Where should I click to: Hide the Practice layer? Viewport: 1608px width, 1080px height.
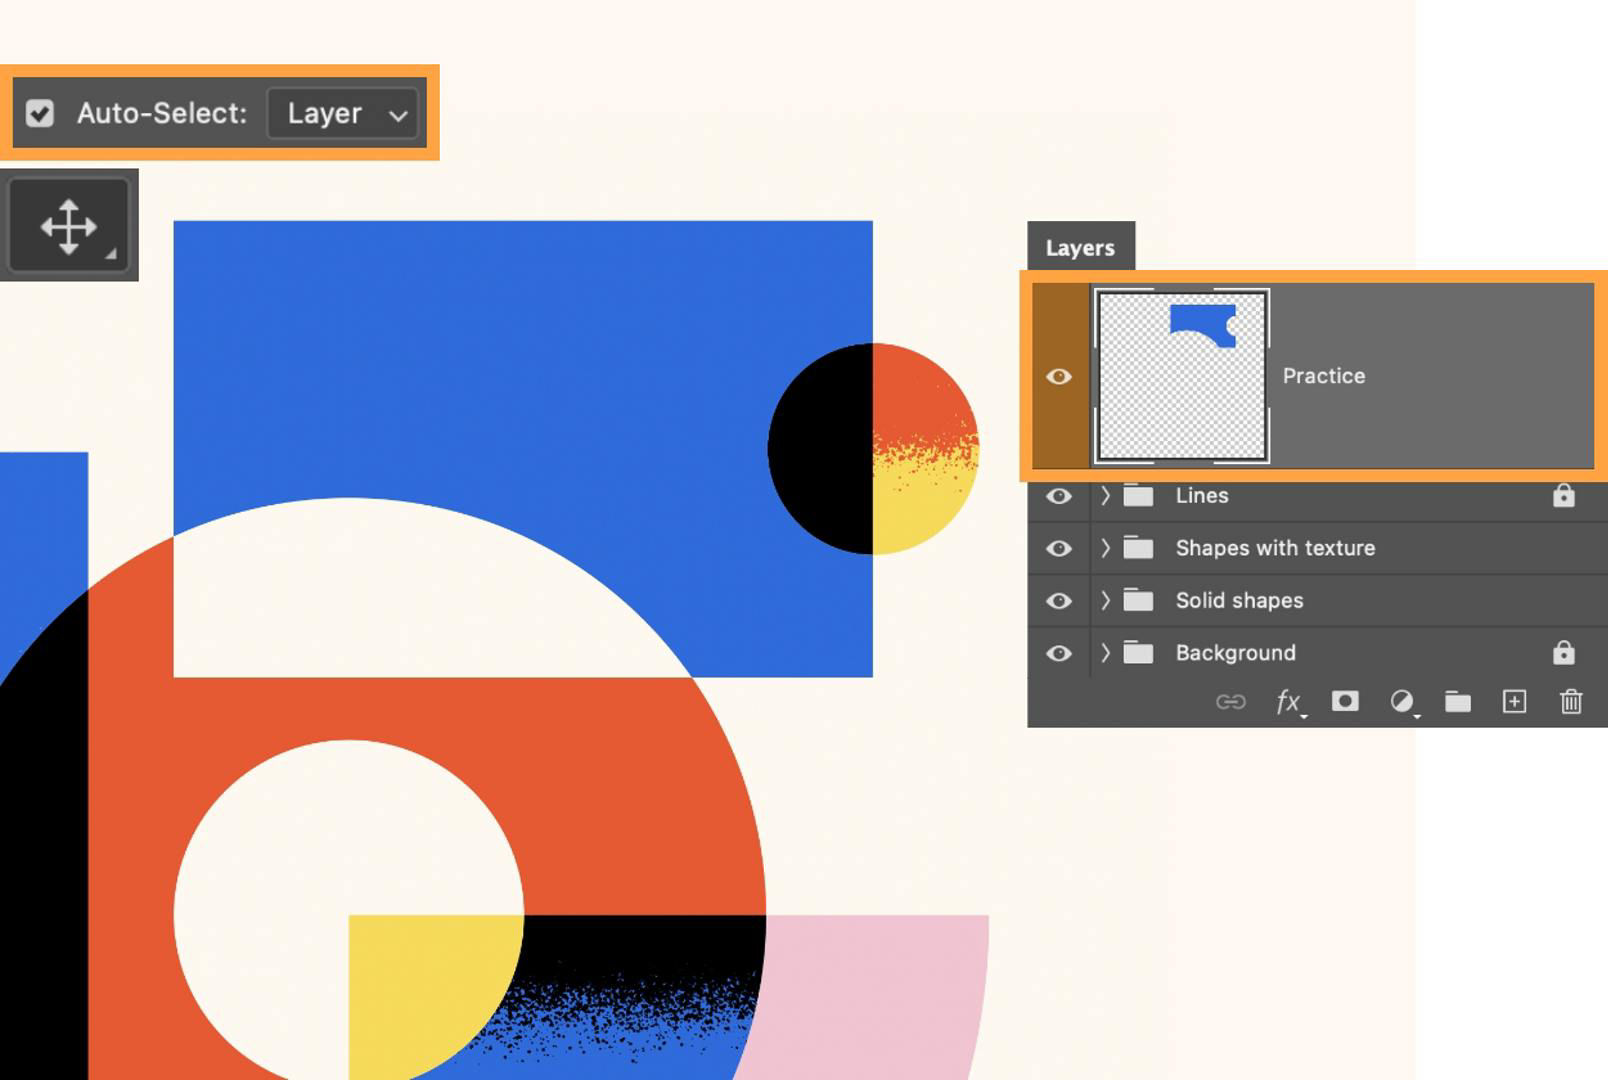click(1059, 376)
